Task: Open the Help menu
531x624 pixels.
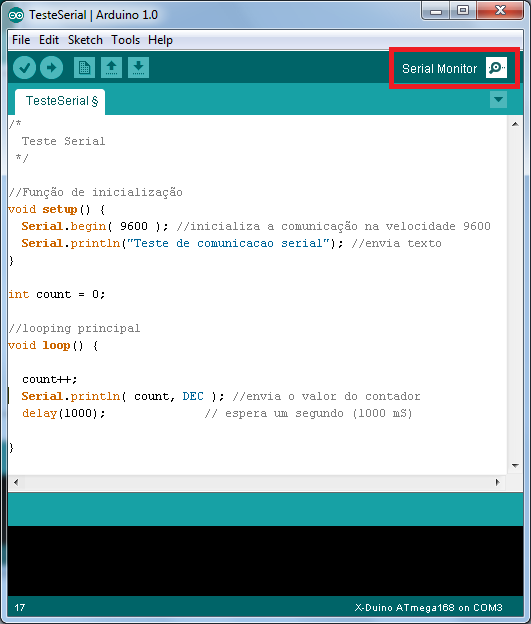Action: [160, 40]
